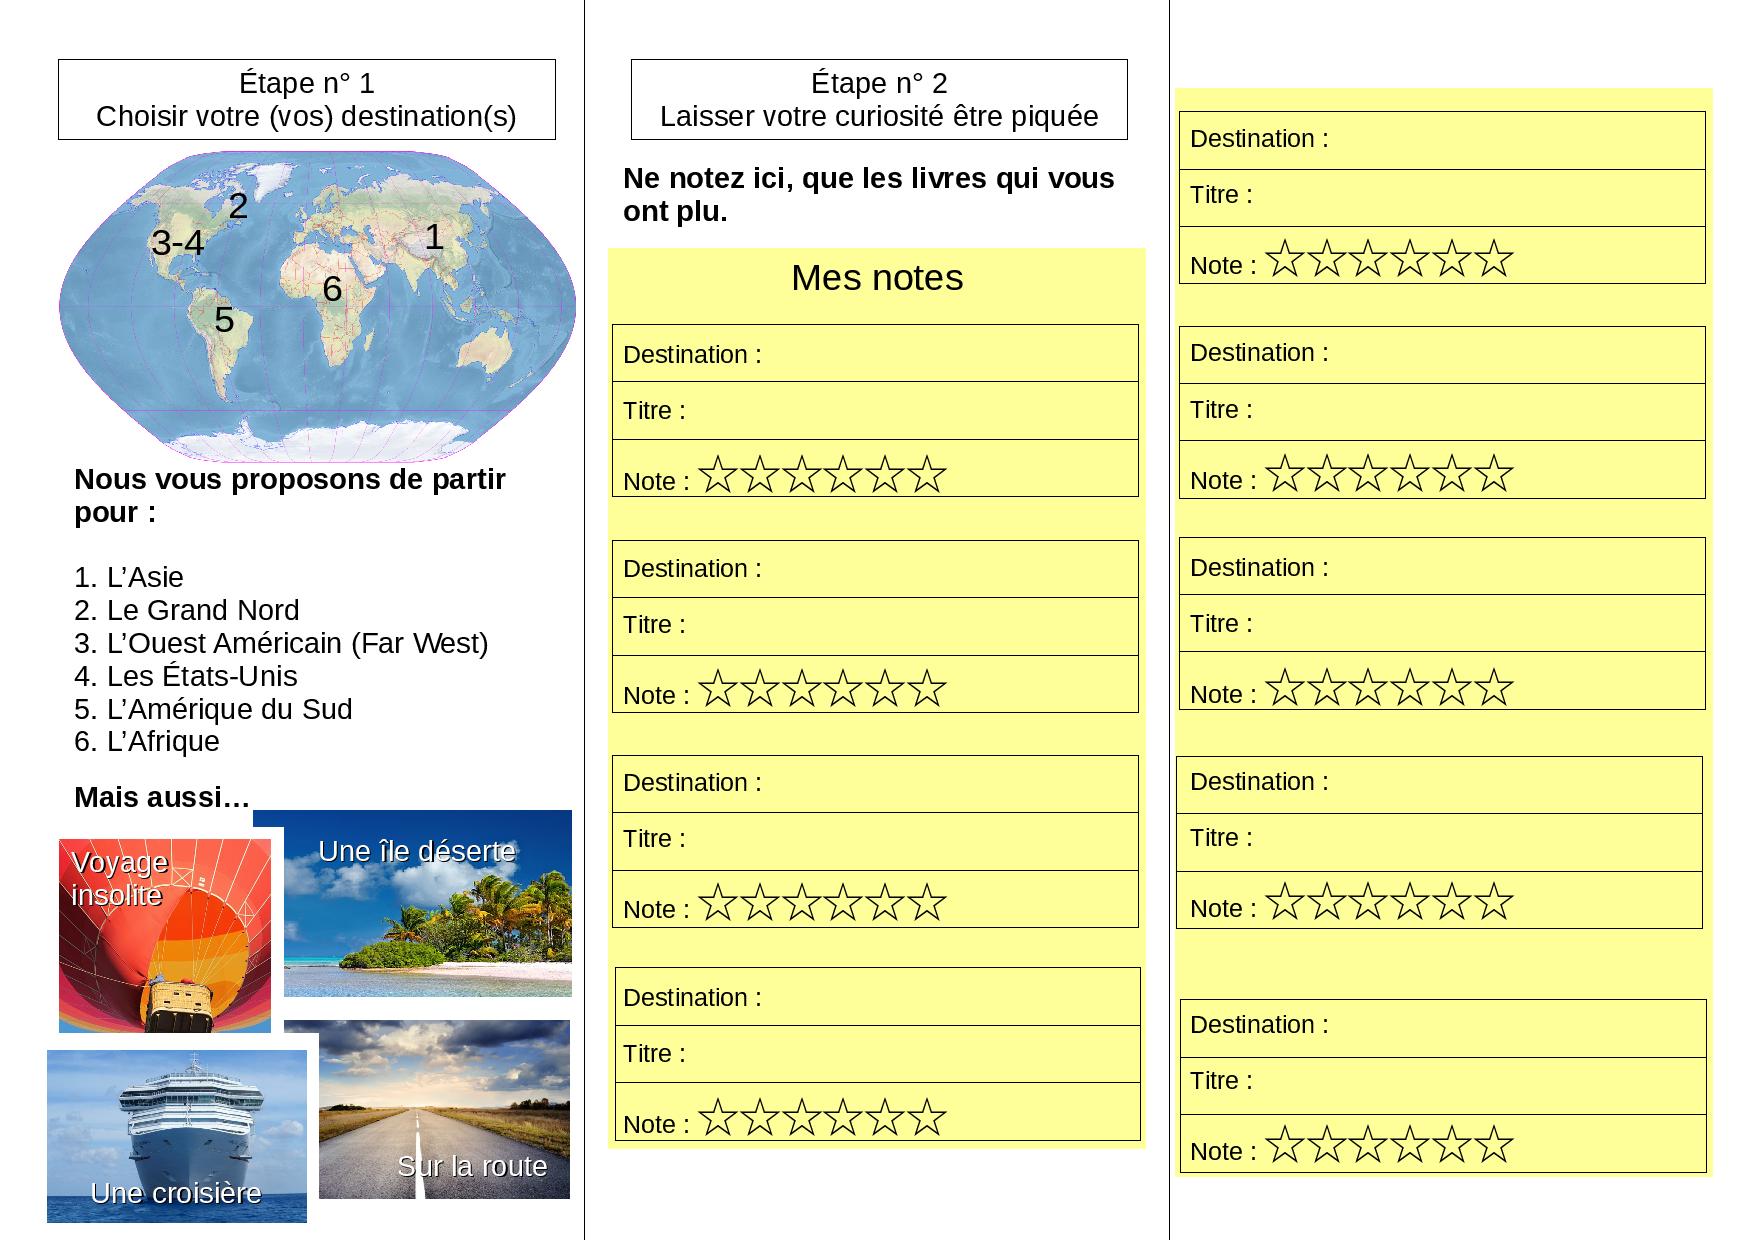Click number 6 over Africa on the map
Screen dimensions: 1754x1240
pos(332,289)
